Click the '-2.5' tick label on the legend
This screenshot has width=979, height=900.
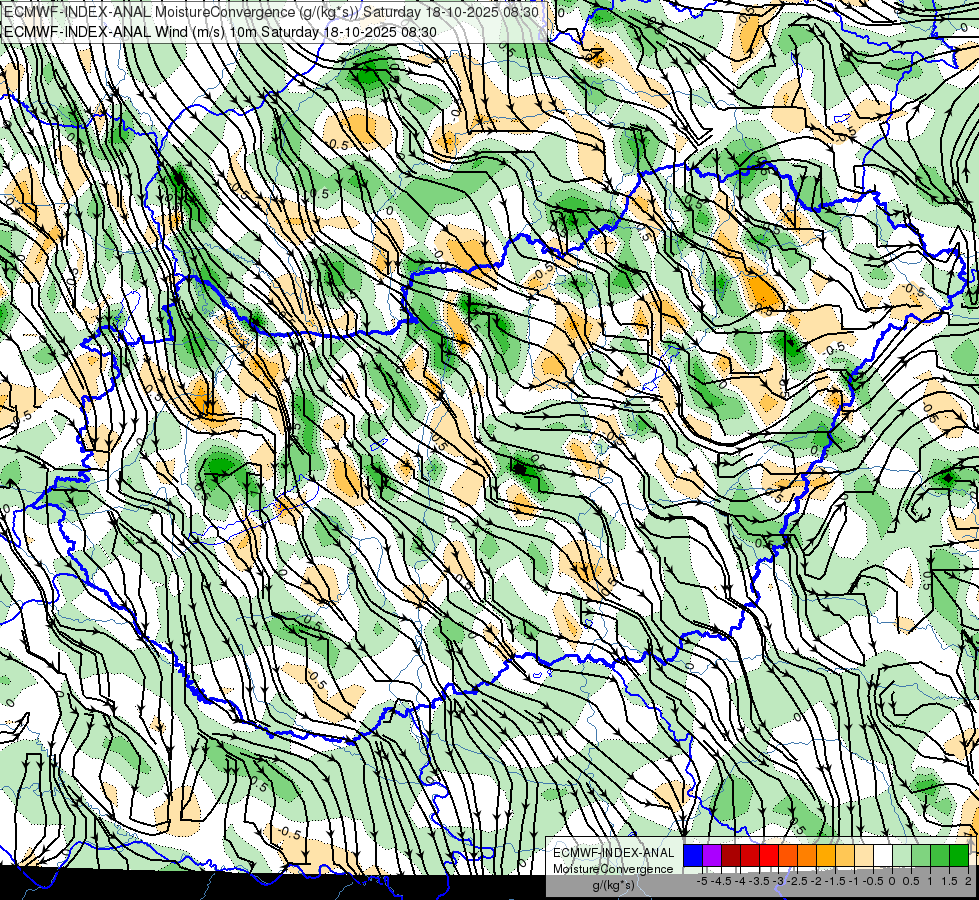797,881
